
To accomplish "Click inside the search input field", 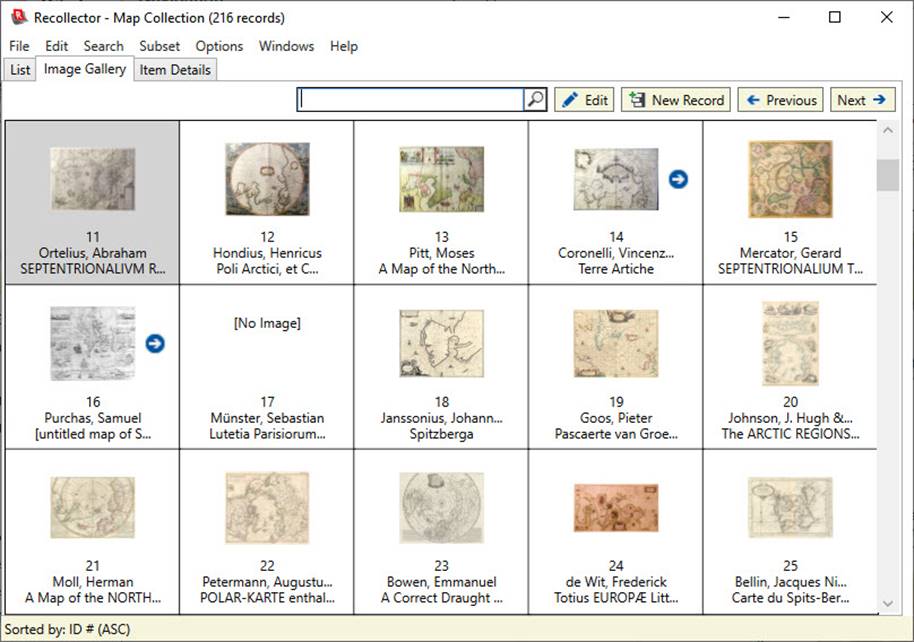I will coord(410,99).
